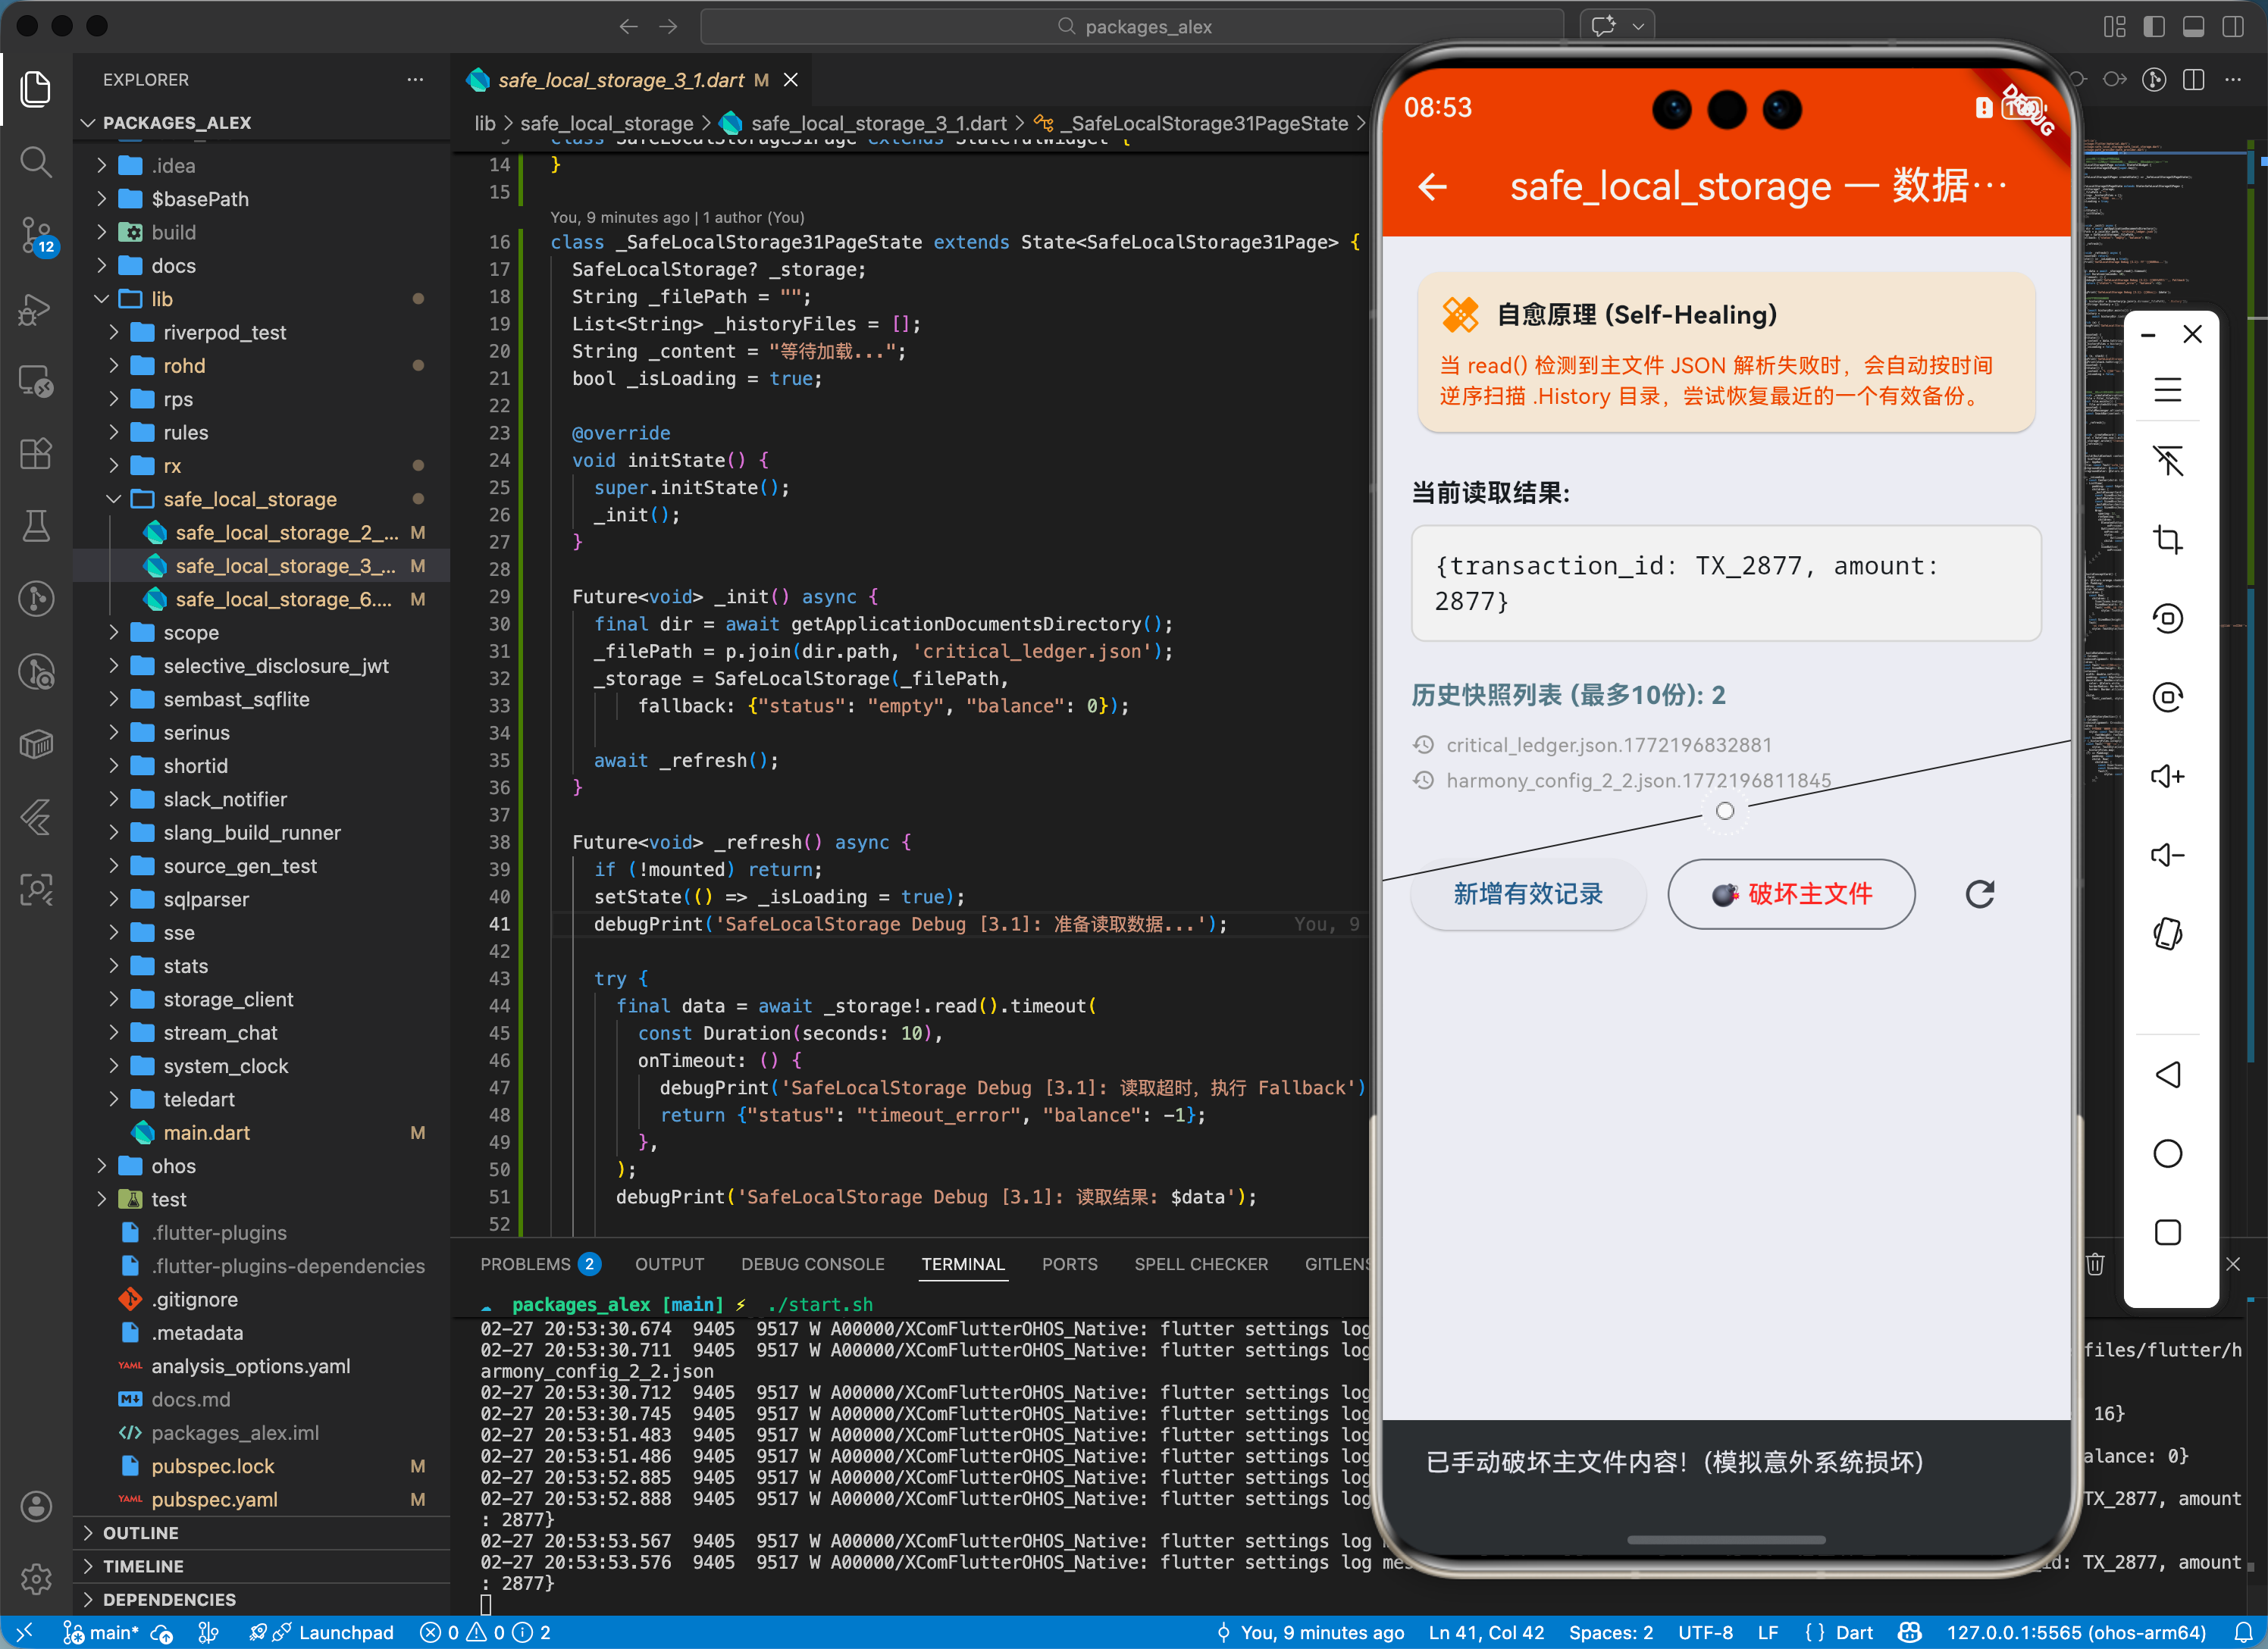Toggle the primary side bar layout button
This screenshot has width=2268, height=1649.
2154,27
